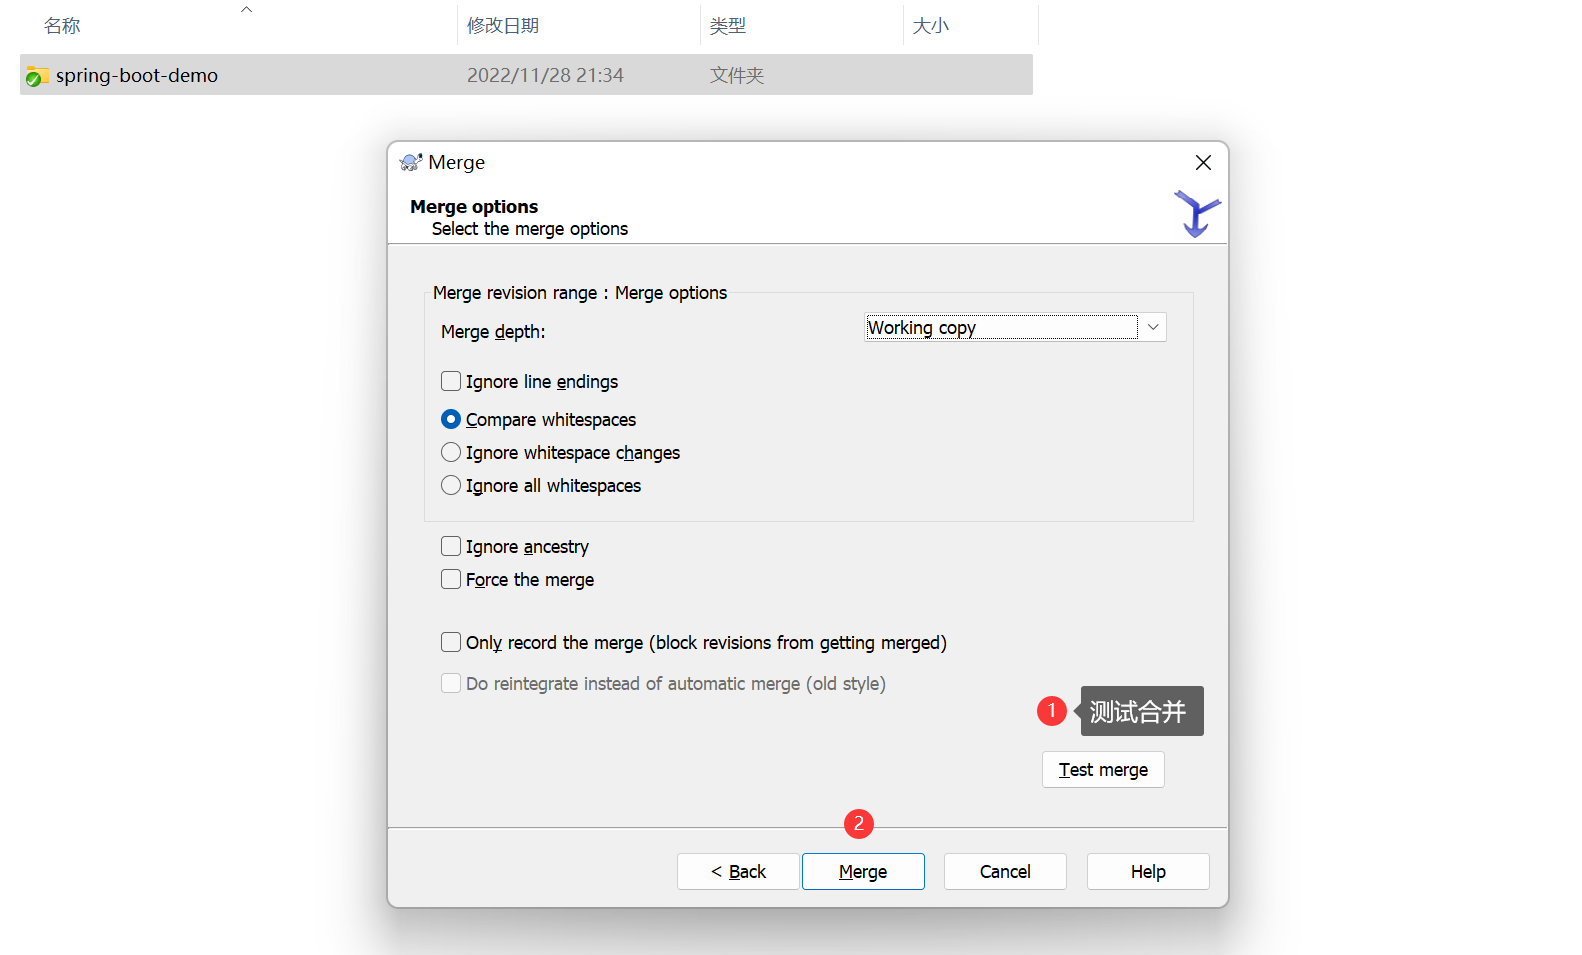Click the blue merge arrows icon
1582x955 pixels.
1196,213
